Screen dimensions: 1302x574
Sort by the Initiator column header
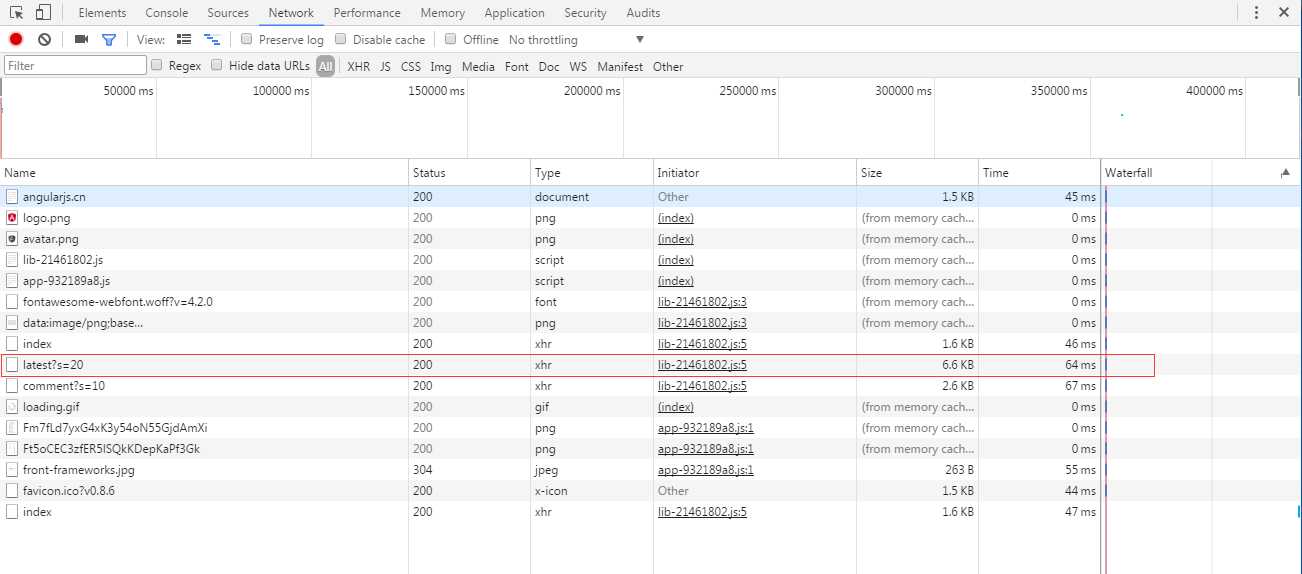pyautogui.click(x=755, y=173)
